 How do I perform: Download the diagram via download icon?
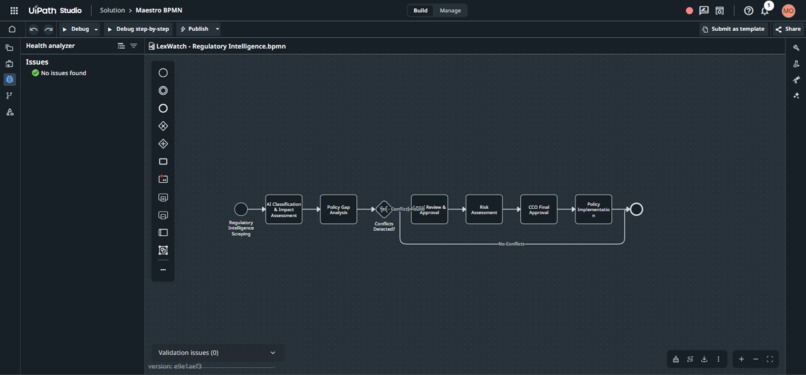pos(704,359)
